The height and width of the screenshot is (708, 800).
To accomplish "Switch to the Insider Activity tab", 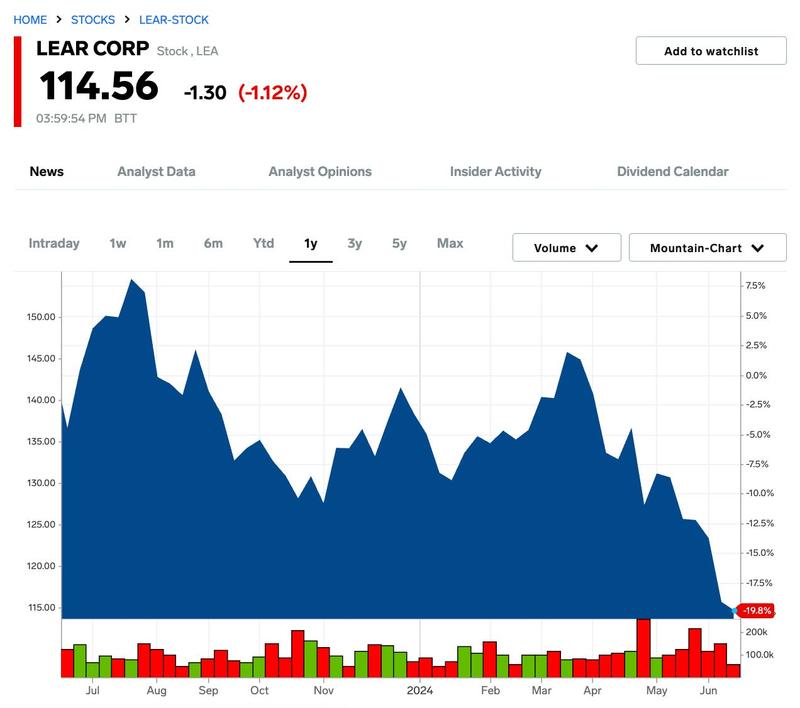I will [495, 171].
